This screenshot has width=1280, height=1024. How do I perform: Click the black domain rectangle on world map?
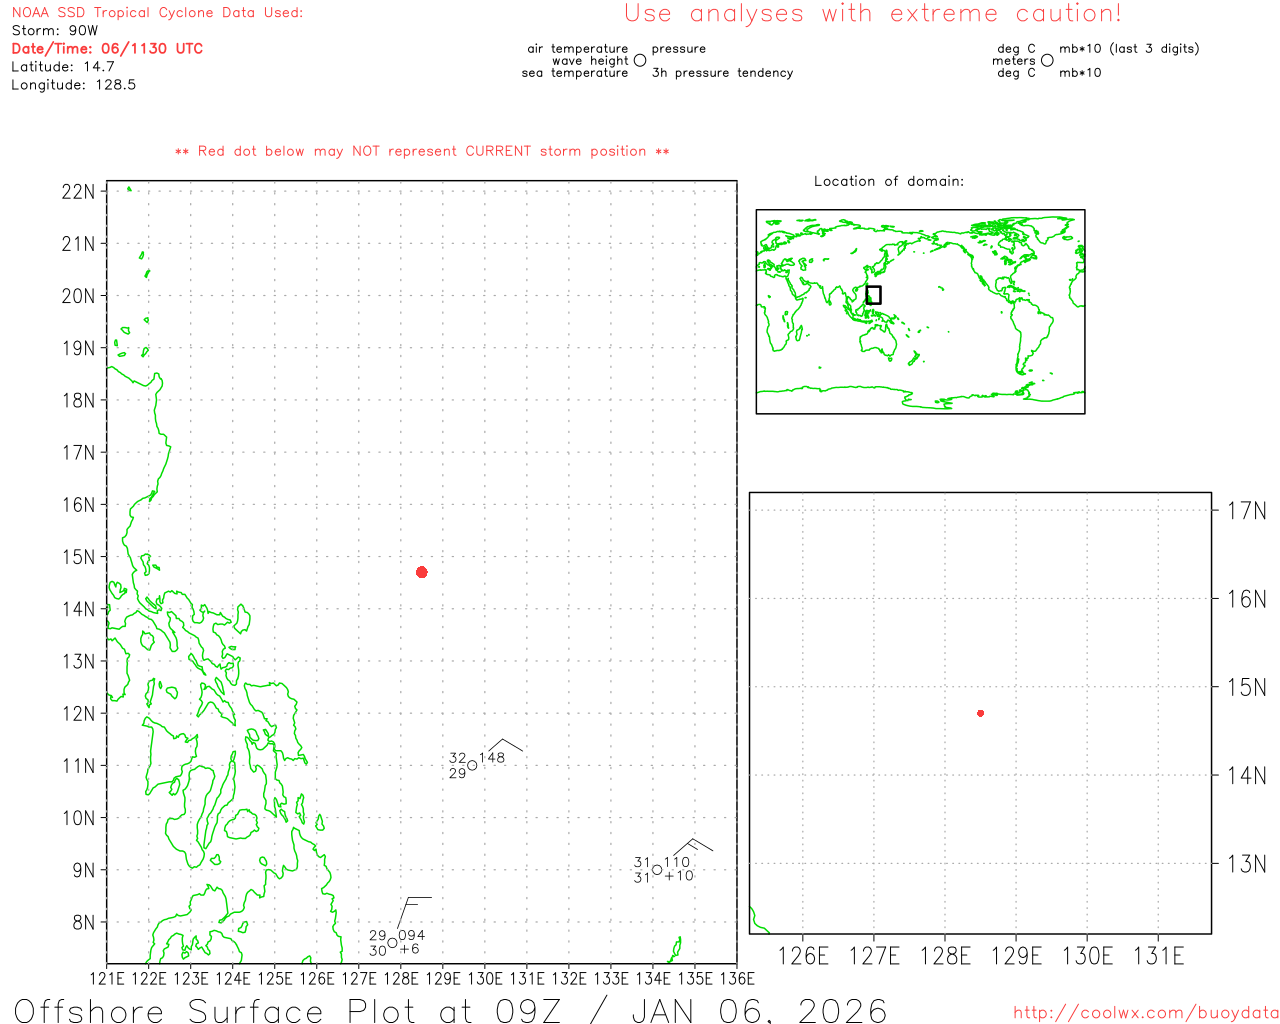[873, 295]
